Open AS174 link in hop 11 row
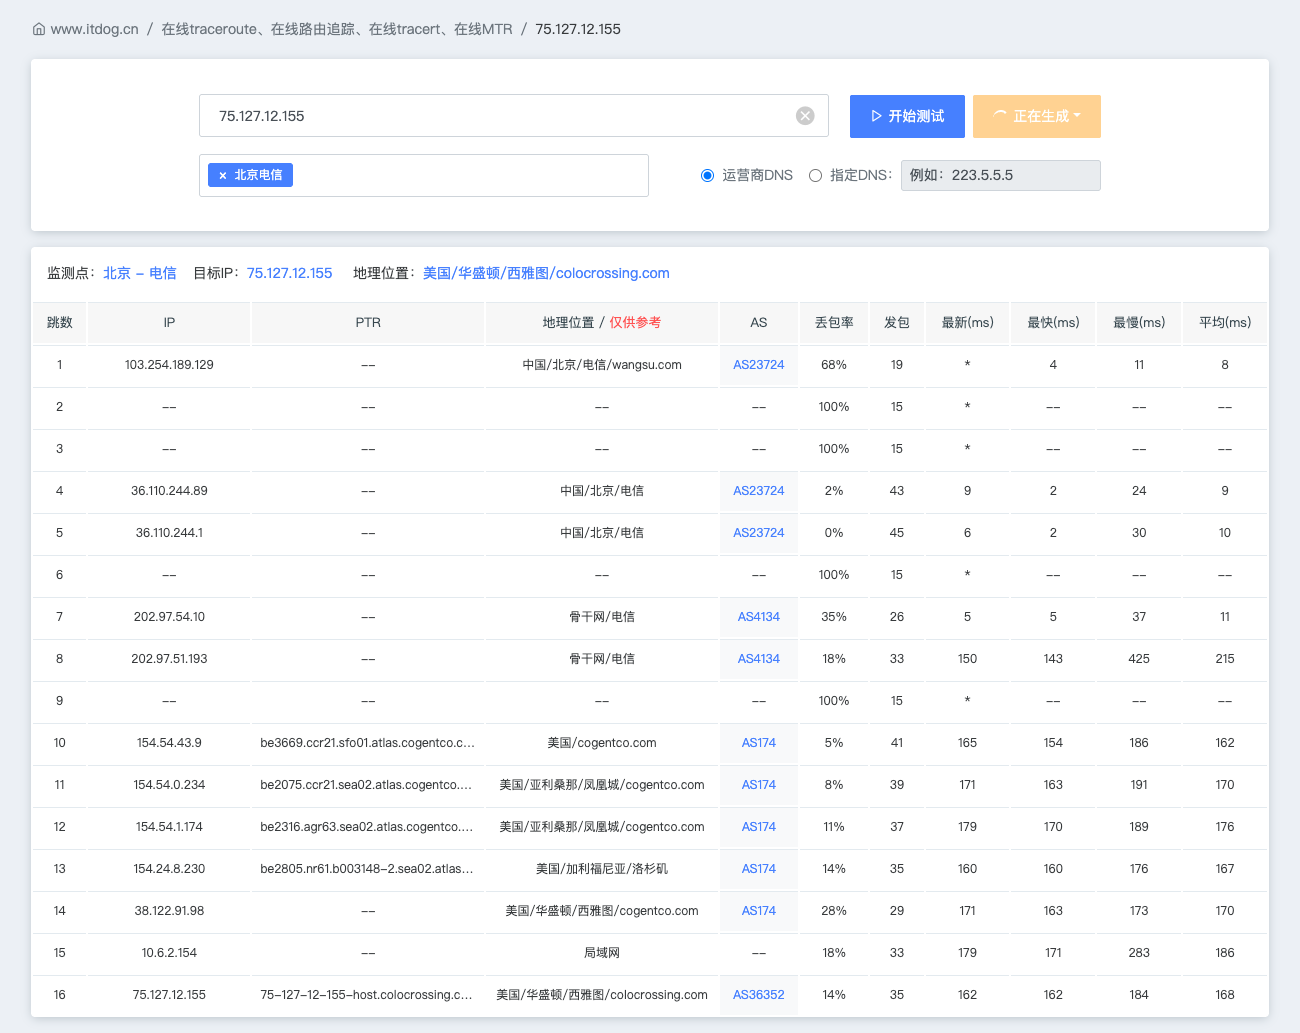1300x1033 pixels. tap(759, 785)
